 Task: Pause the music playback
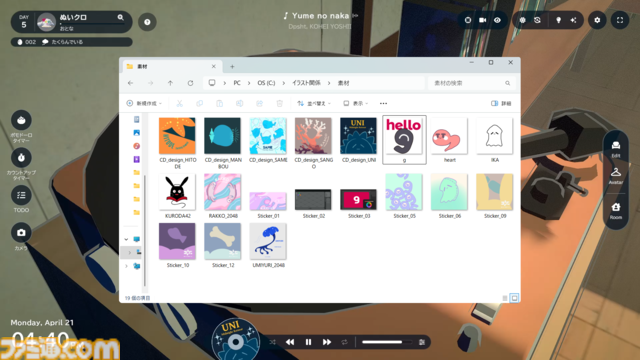click(x=308, y=342)
